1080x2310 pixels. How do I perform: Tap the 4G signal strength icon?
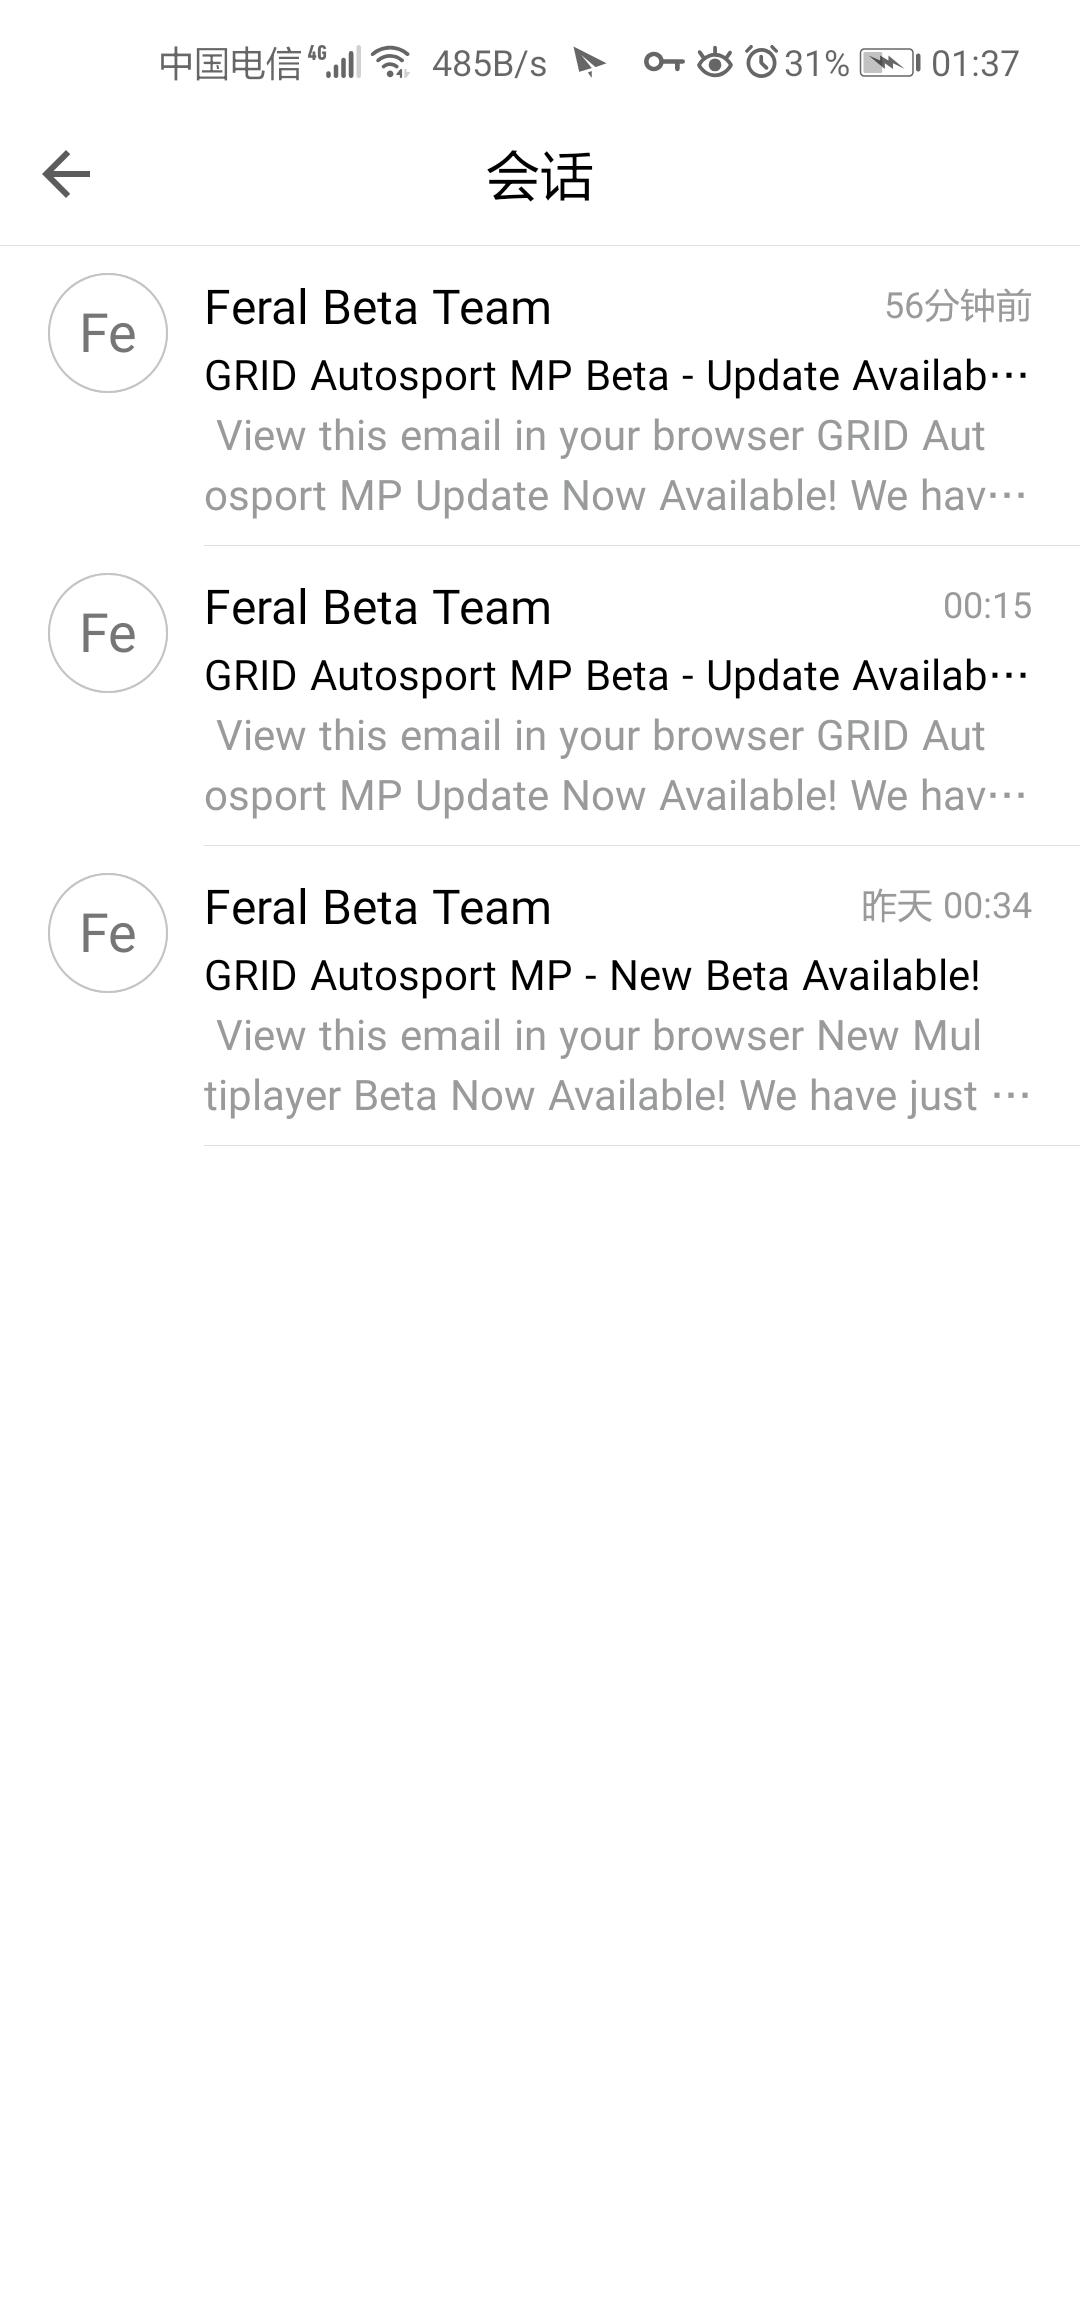coord(334,62)
